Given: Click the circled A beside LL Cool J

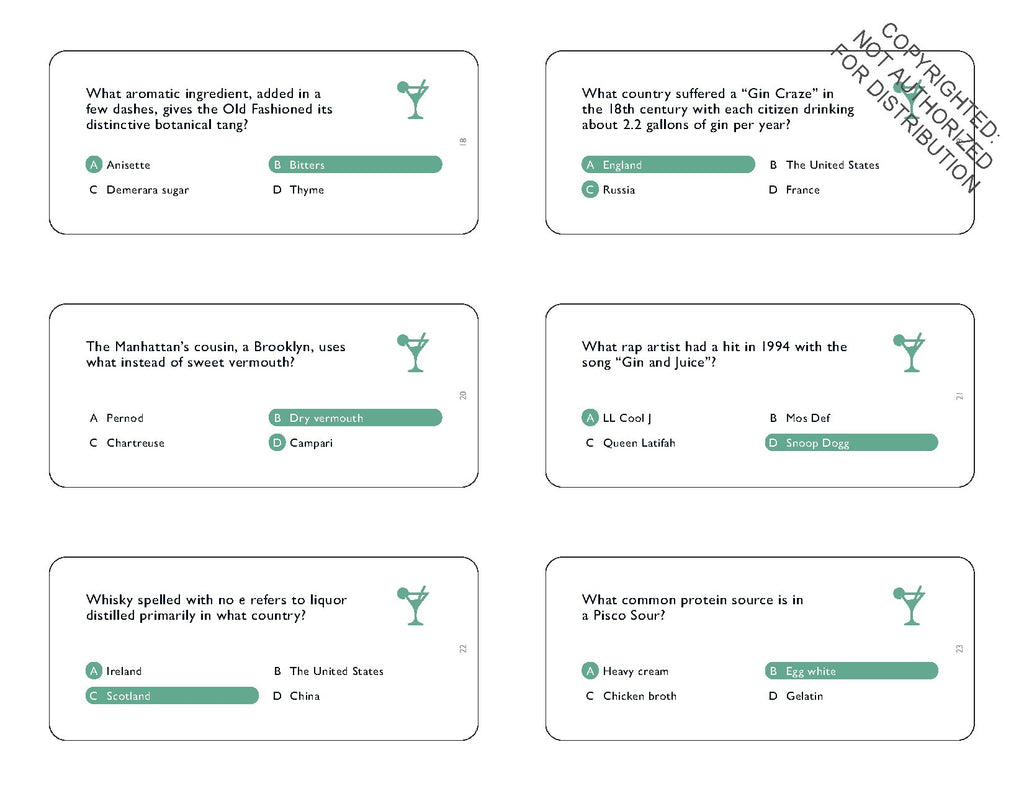Looking at the screenshot, I should [590, 417].
